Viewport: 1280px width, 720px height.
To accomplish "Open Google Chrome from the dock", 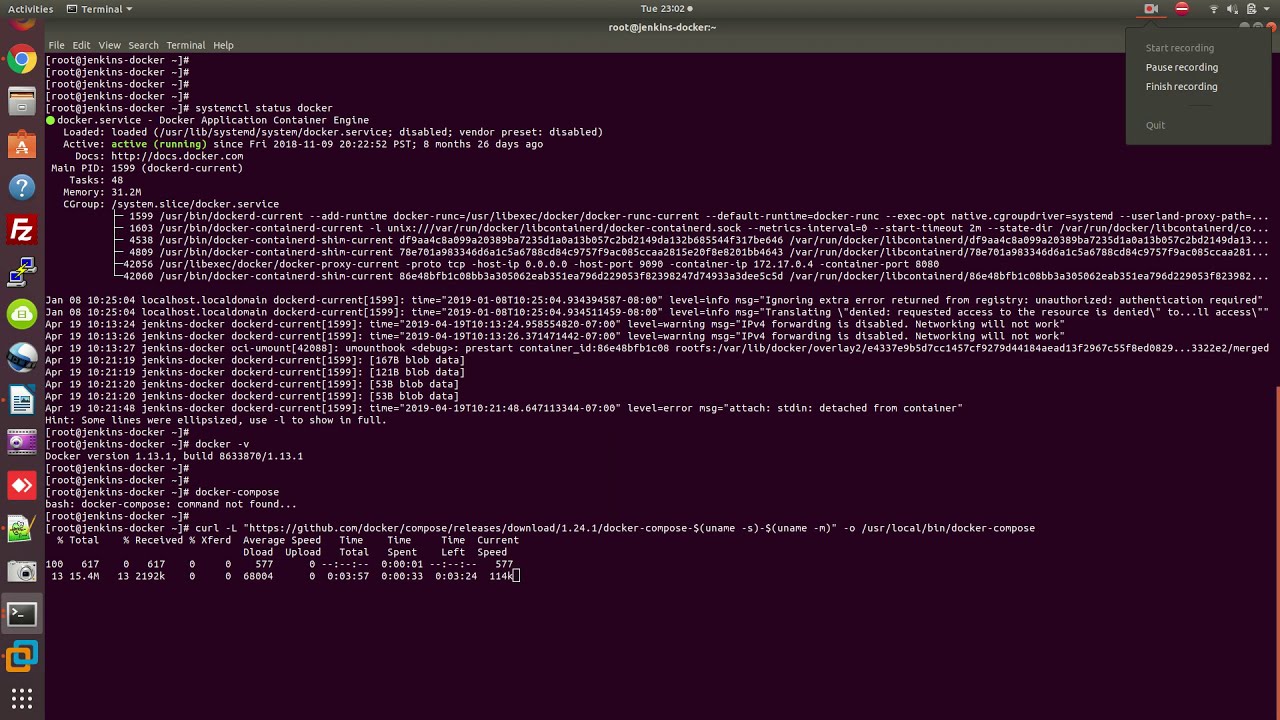I will click(x=22, y=59).
